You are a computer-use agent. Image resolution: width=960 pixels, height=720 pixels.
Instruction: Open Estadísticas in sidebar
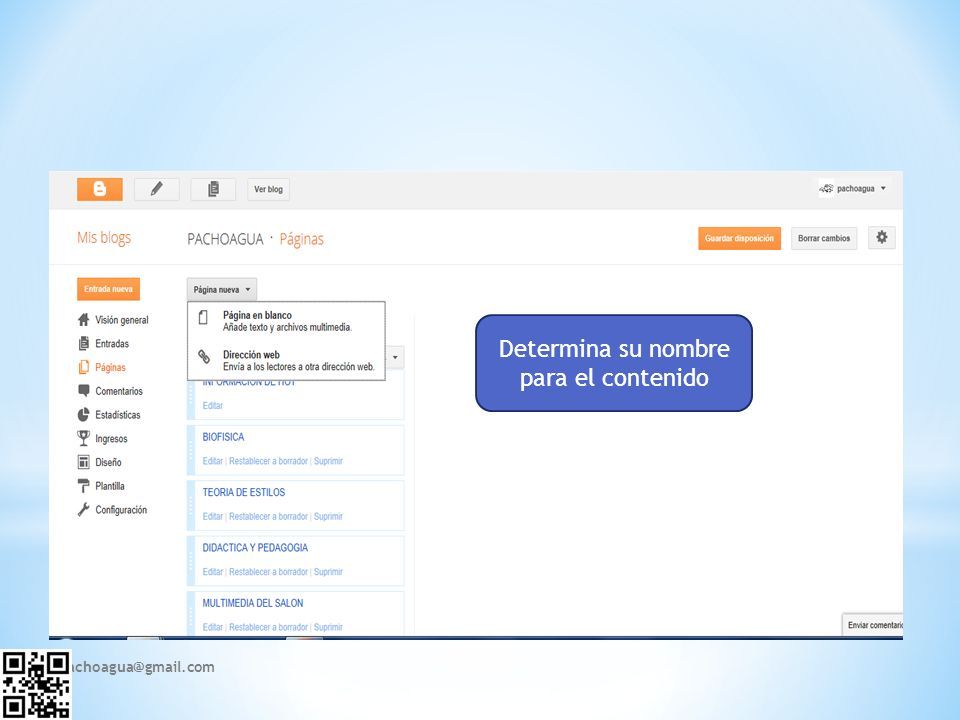(118, 415)
